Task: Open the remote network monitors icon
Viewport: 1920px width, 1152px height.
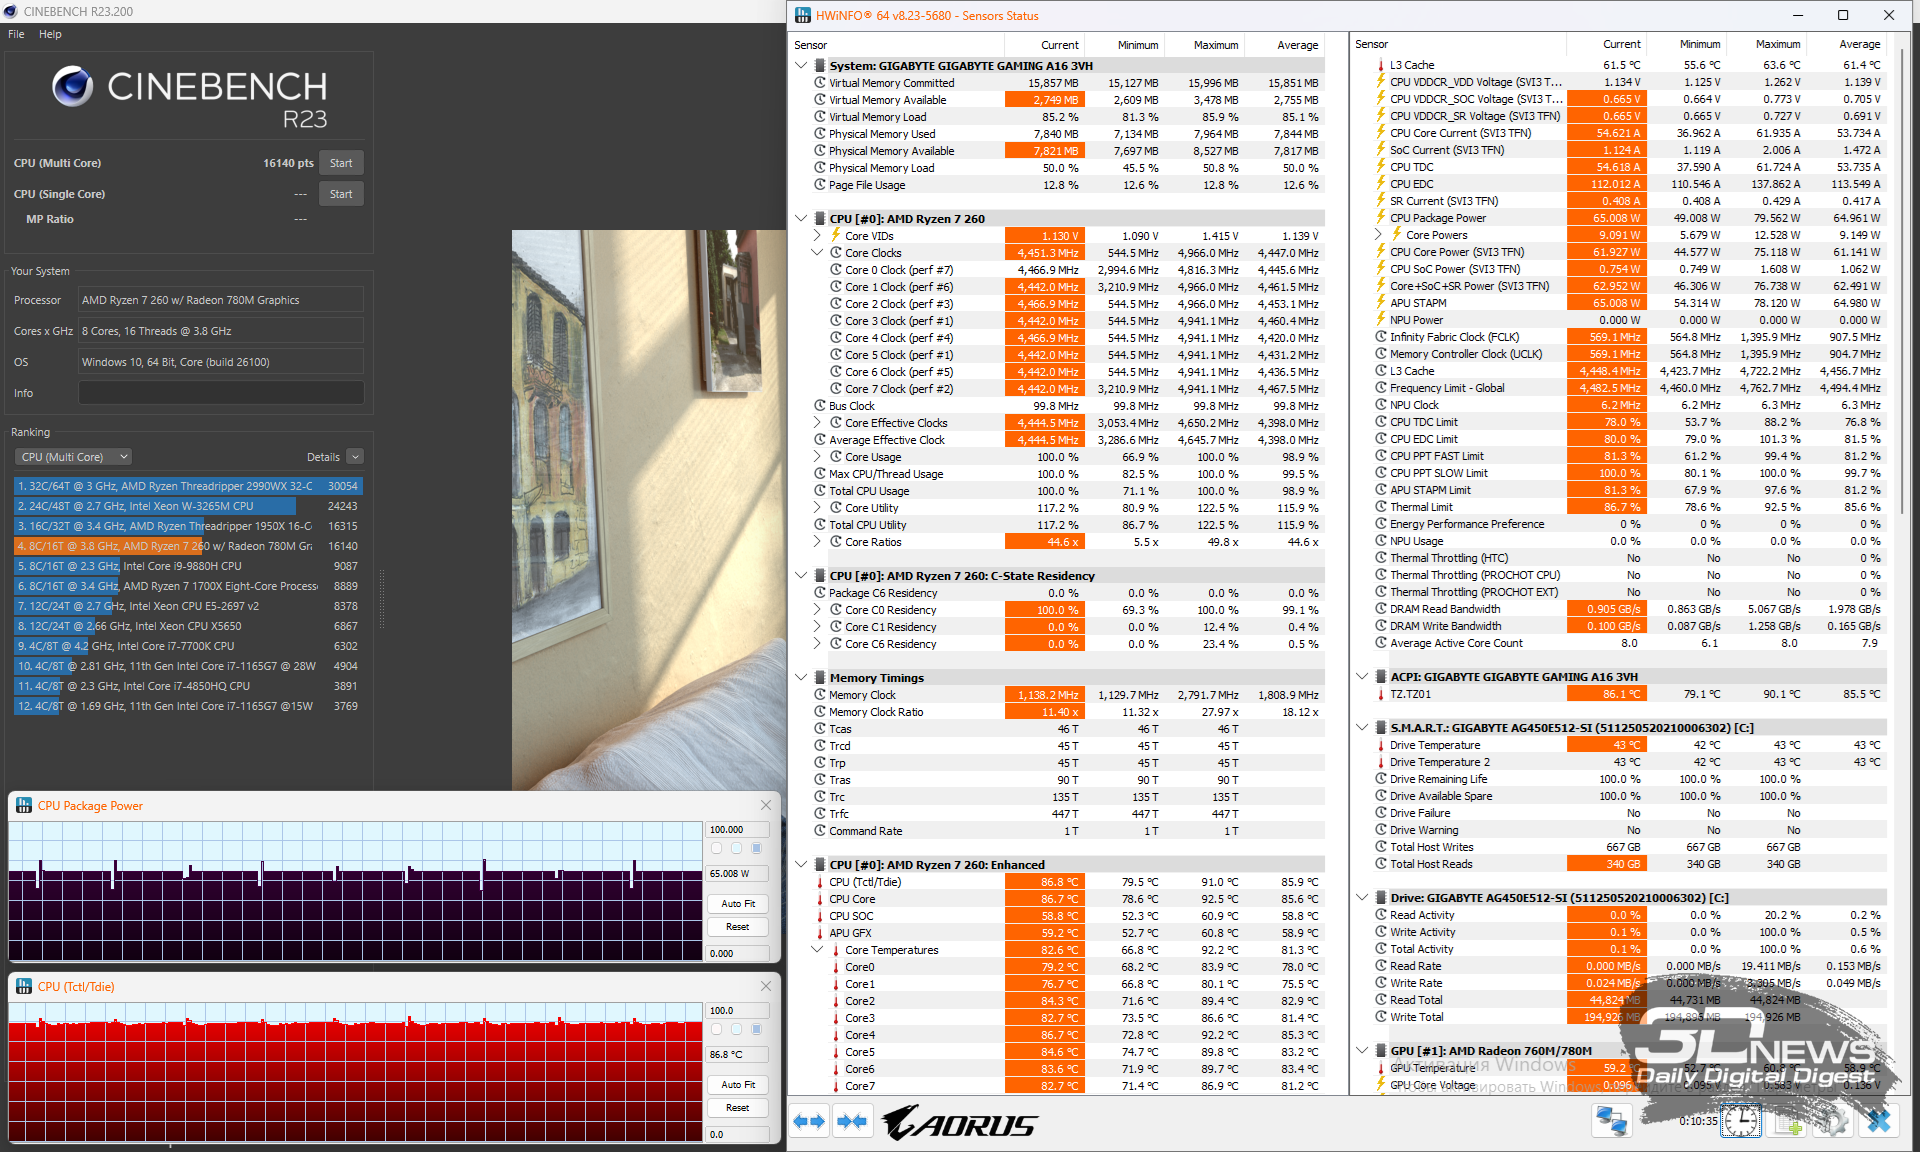Action: [x=1611, y=1121]
